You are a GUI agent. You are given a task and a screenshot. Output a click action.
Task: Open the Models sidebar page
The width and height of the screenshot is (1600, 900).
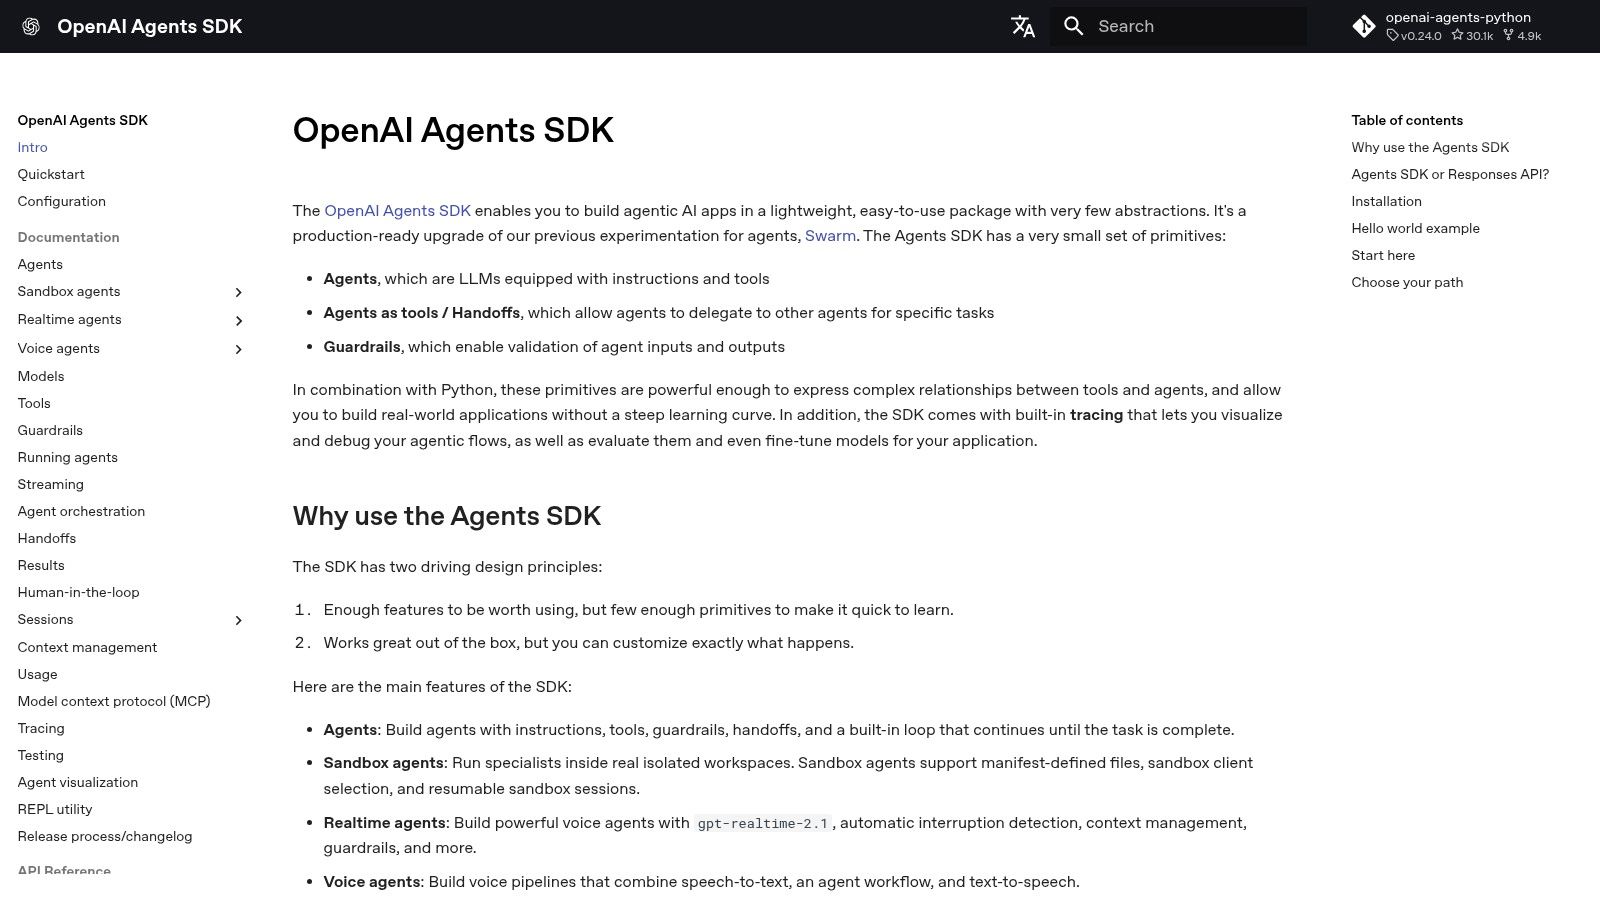(x=41, y=376)
